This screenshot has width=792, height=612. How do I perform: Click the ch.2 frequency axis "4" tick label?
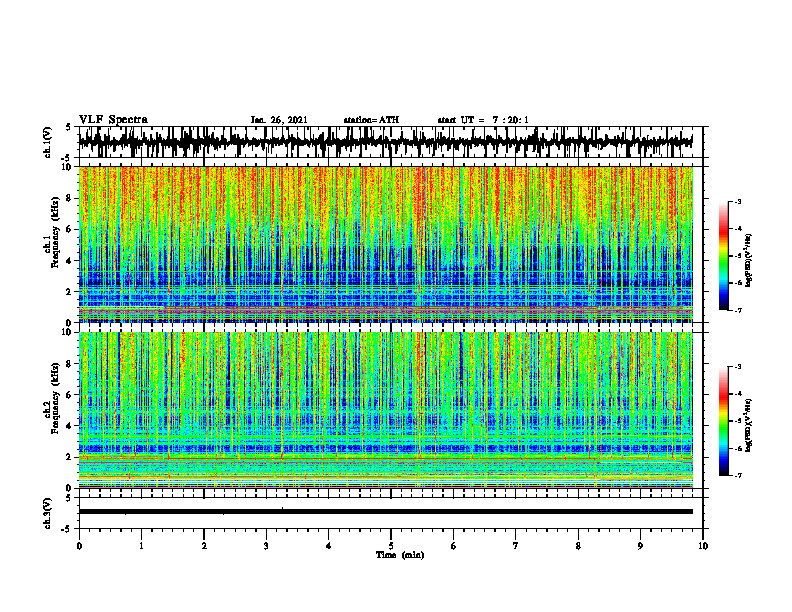tap(71, 426)
